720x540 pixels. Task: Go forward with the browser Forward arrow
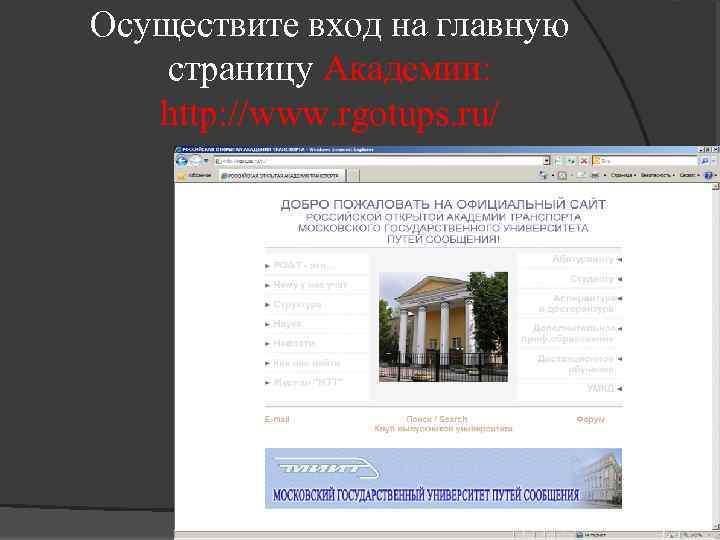pyautogui.click(x=195, y=161)
